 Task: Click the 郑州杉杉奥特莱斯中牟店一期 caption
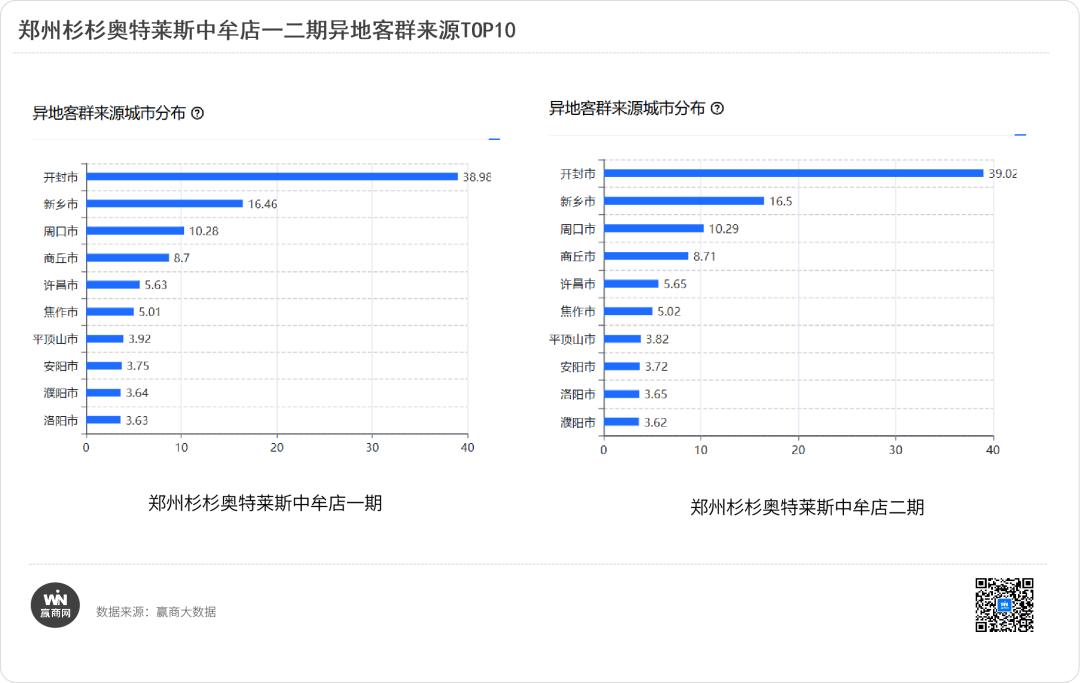(x=265, y=503)
